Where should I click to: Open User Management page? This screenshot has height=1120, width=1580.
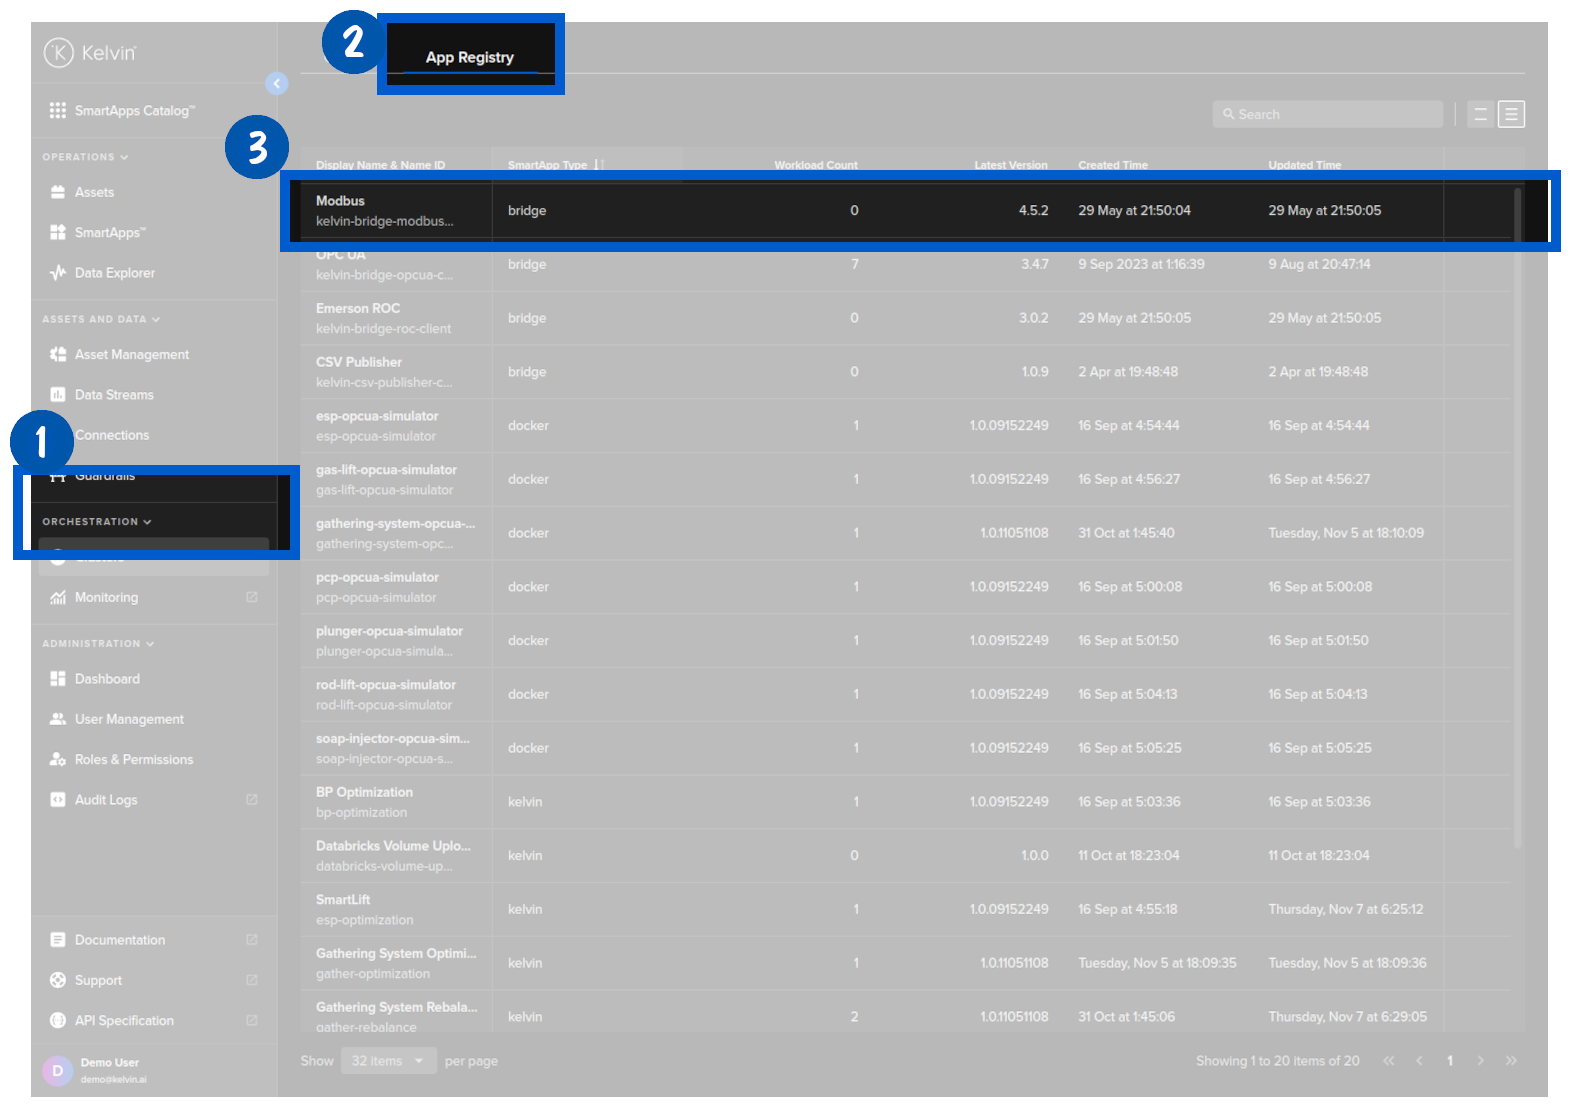129,719
